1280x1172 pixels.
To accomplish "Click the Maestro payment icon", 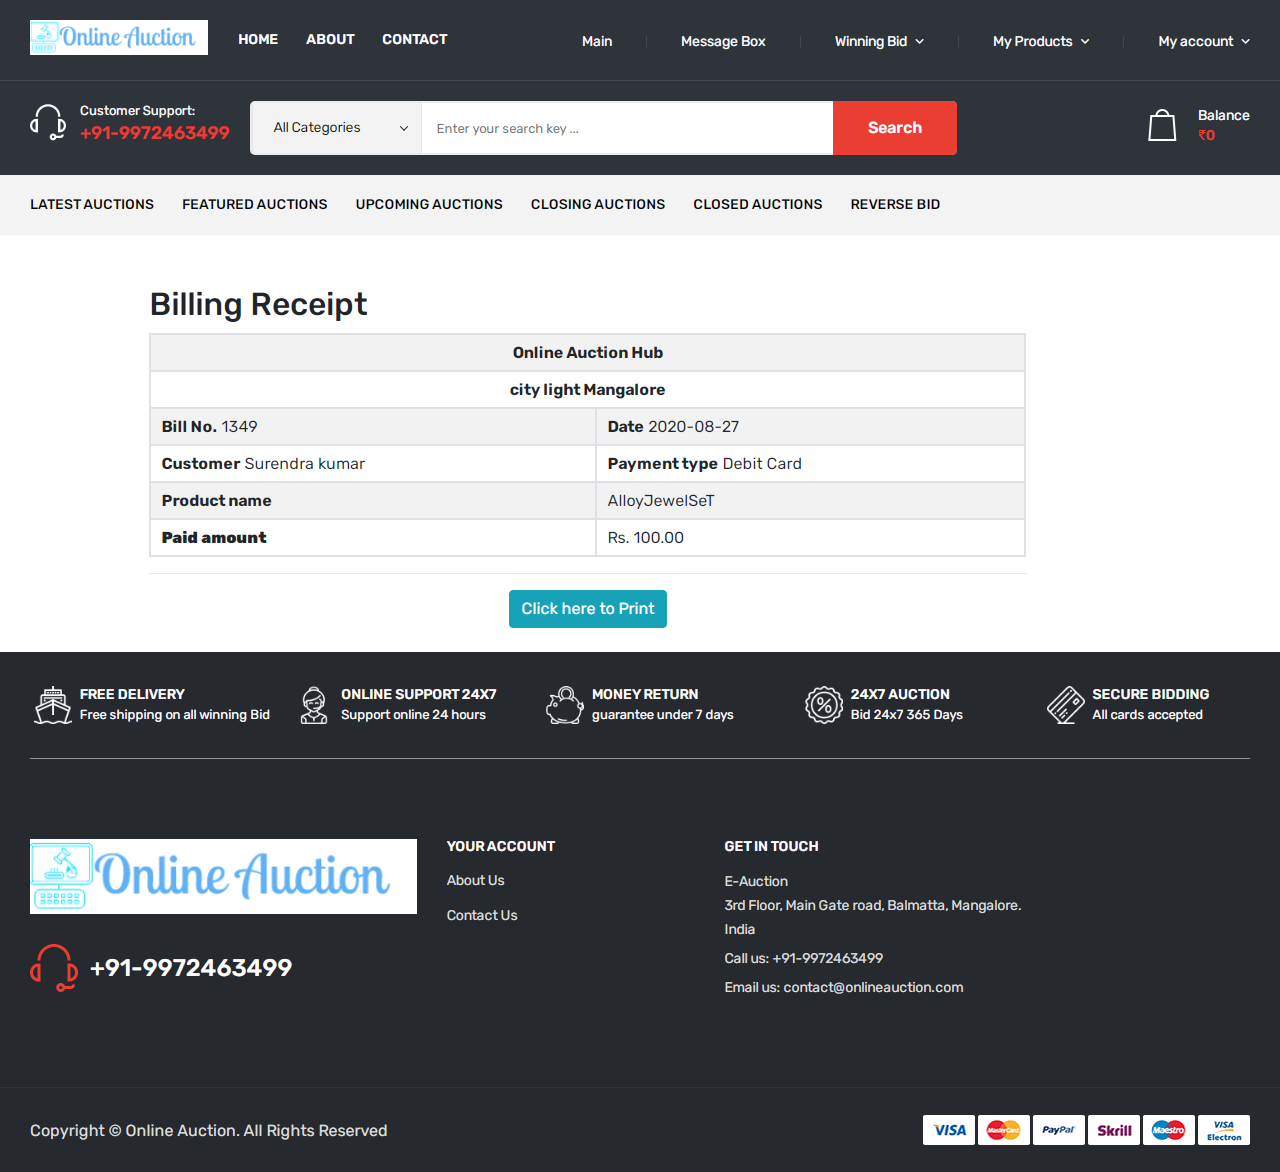I will click(x=1169, y=1130).
